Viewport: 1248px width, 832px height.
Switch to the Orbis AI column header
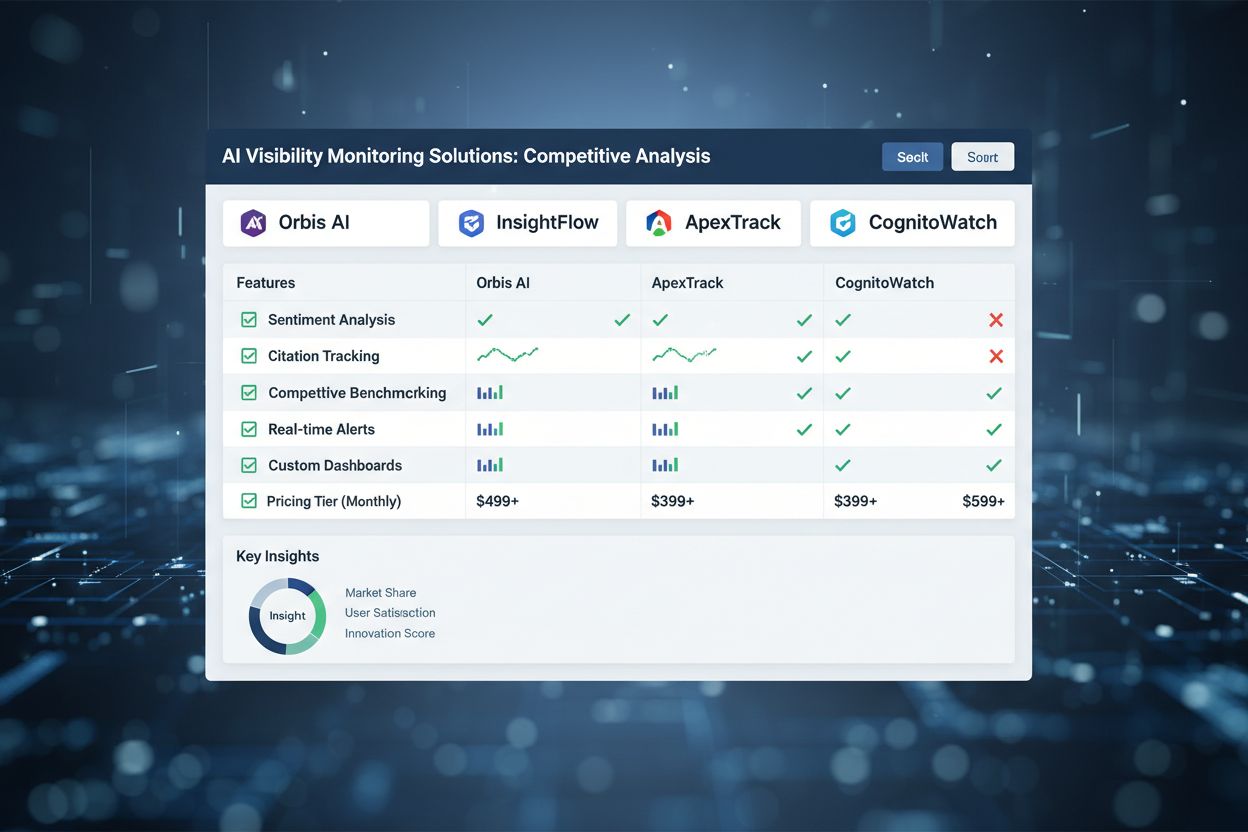(502, 282)
